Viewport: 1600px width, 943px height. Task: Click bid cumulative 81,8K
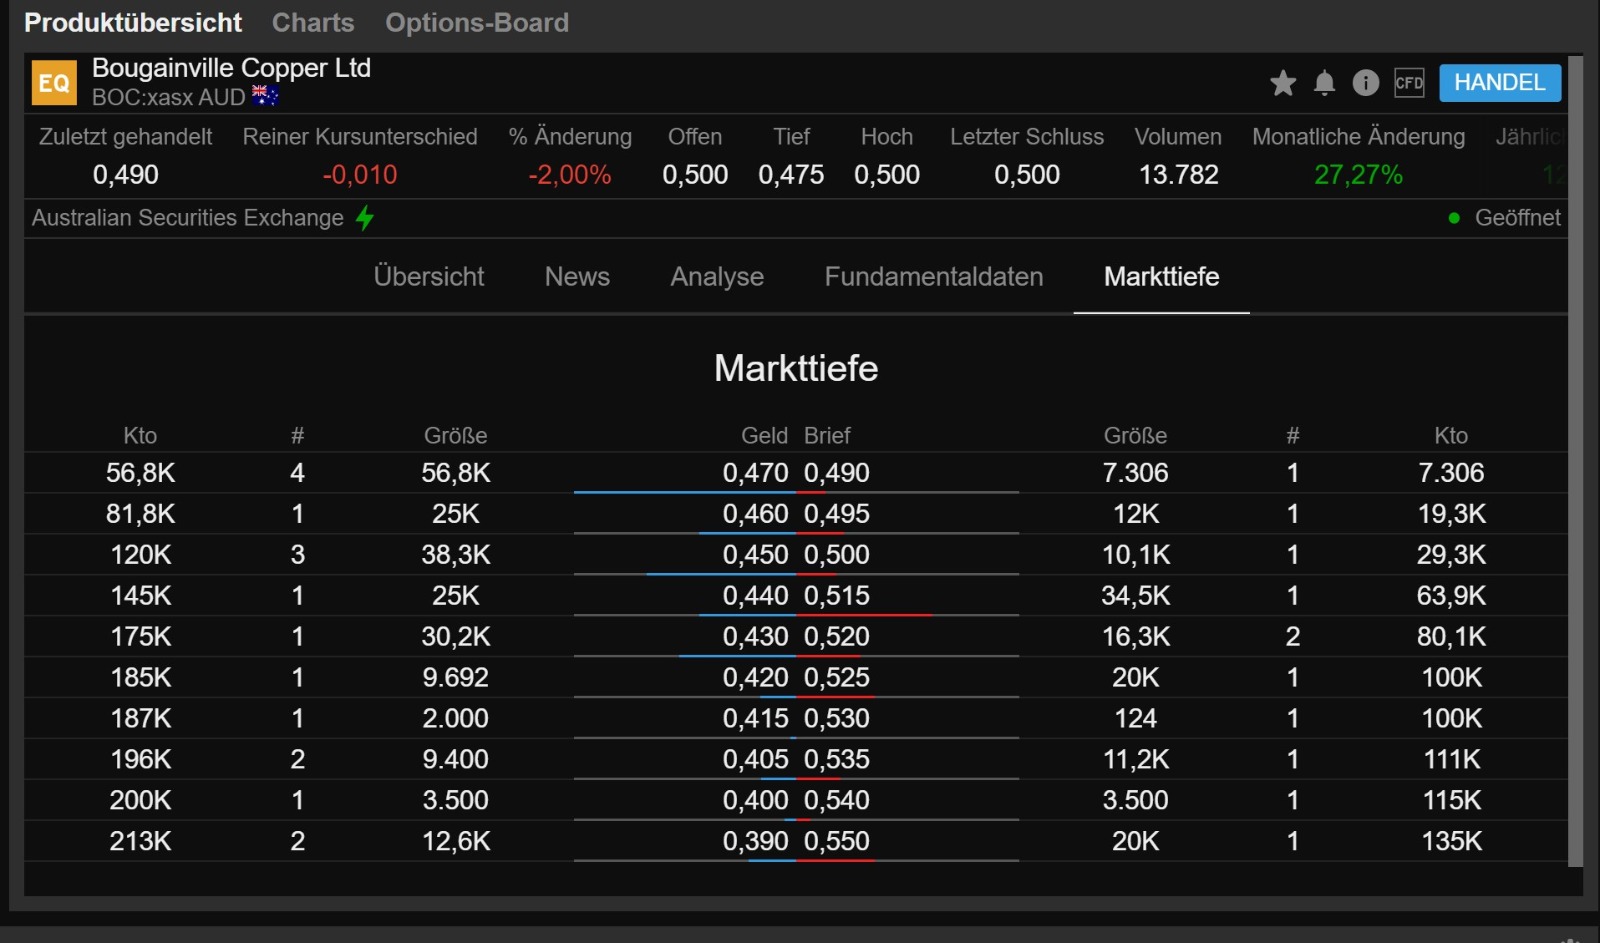click(x=141, y=514)
